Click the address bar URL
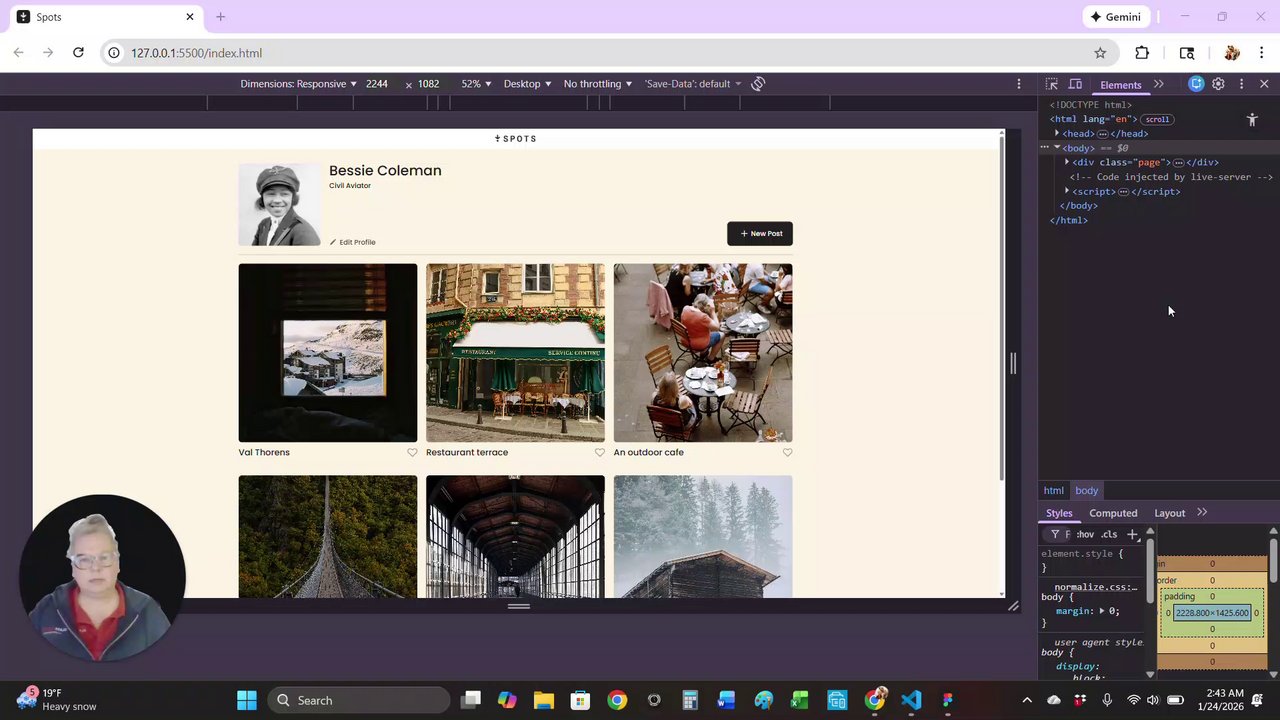Viewport: 1280px width, 720px height. tap(197, 53)
